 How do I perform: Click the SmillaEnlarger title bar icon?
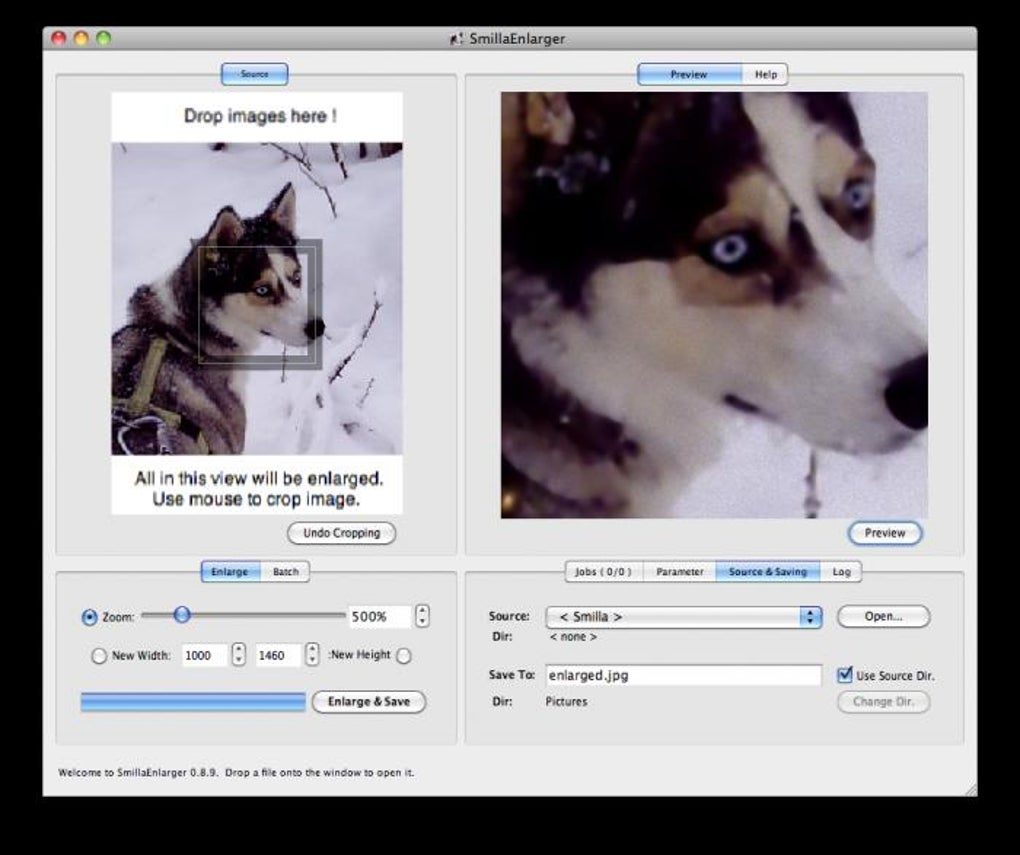[456, 39]
